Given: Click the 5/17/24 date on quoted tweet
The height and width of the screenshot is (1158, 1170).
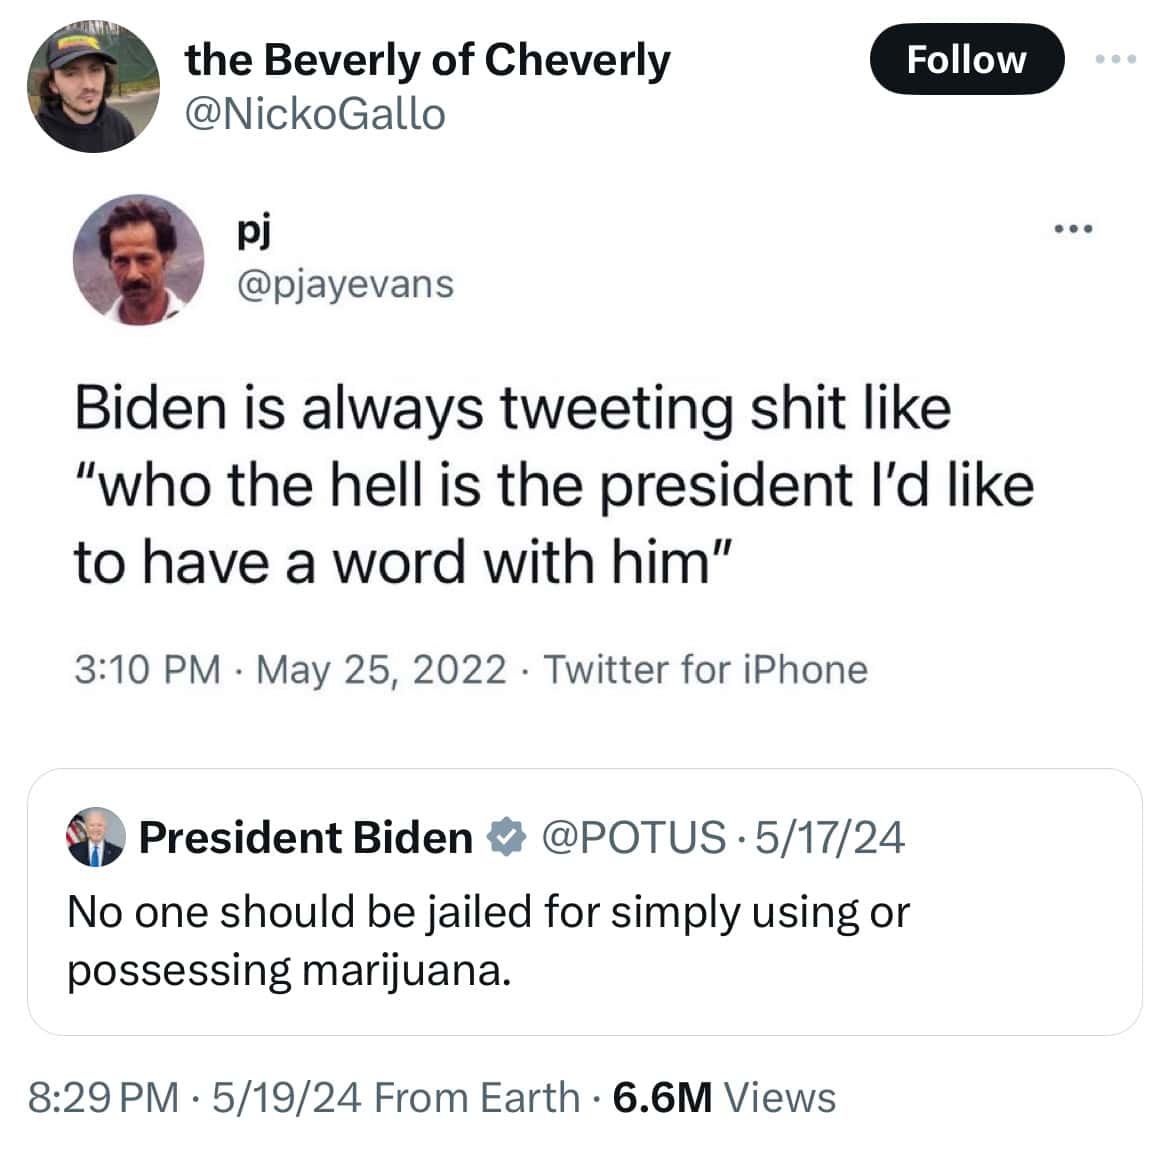Looking at the screenshot, I should tap(830, 837).
